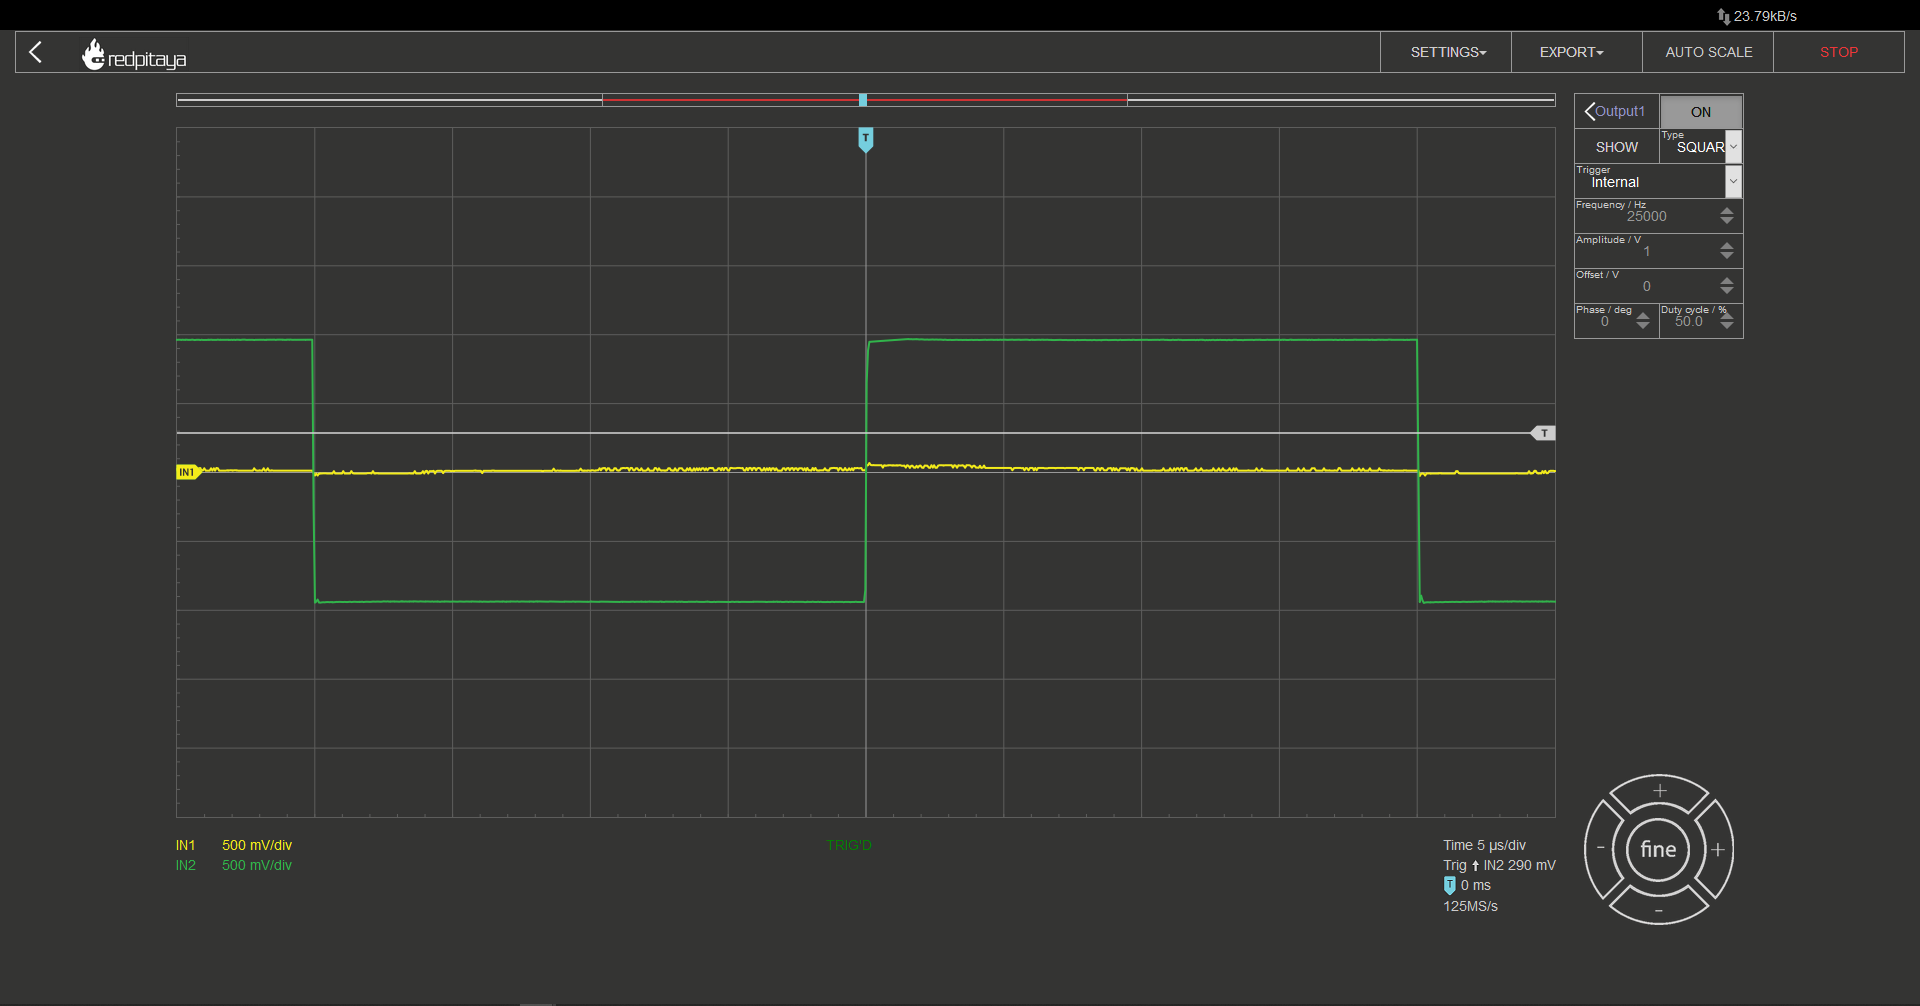Click the back arrow icon

[36, 52]
